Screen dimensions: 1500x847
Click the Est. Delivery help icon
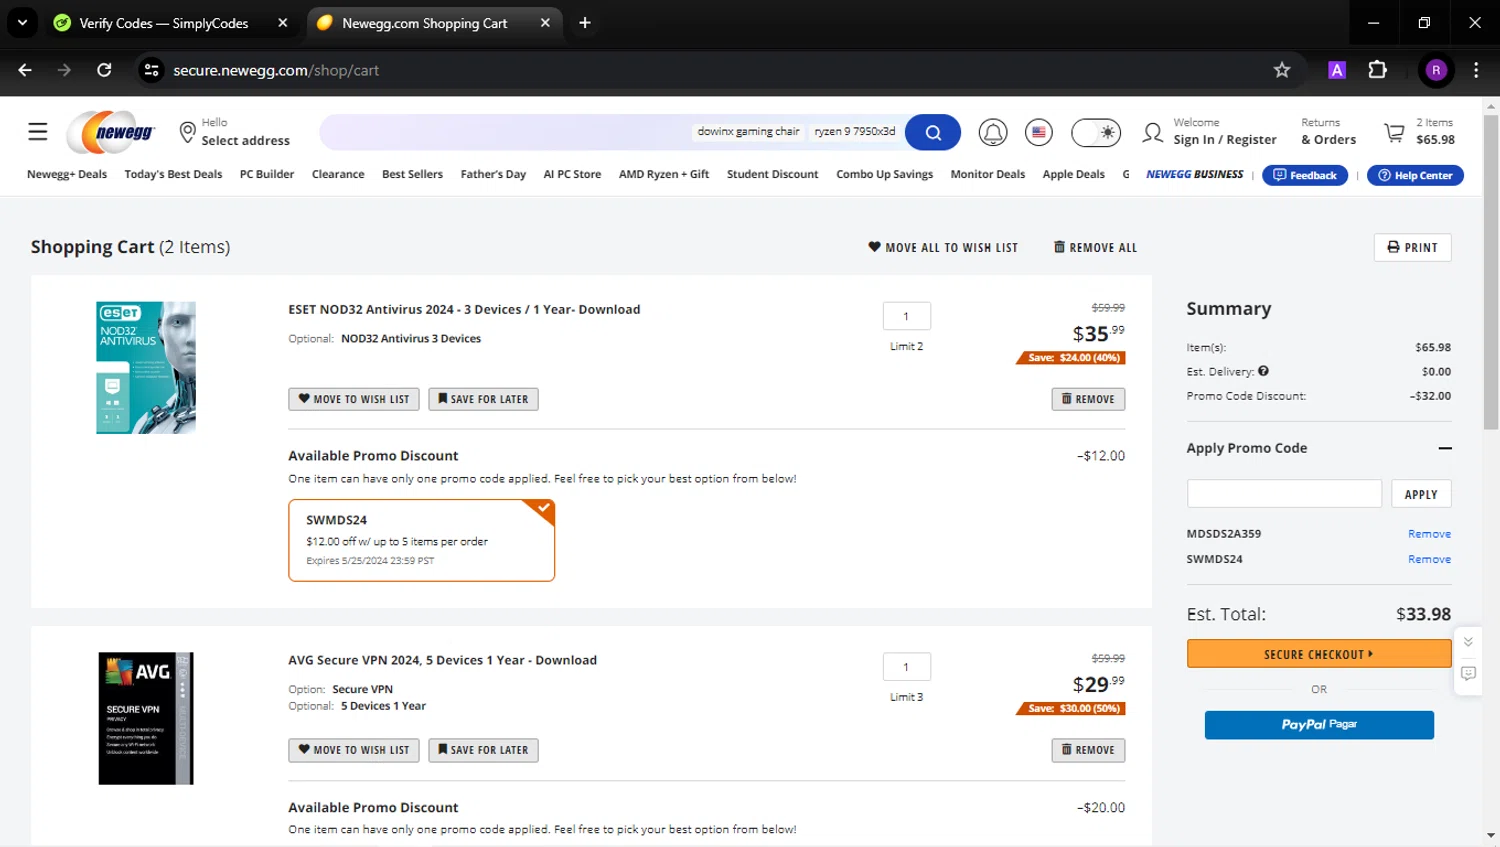click(x=1263, y=371)
